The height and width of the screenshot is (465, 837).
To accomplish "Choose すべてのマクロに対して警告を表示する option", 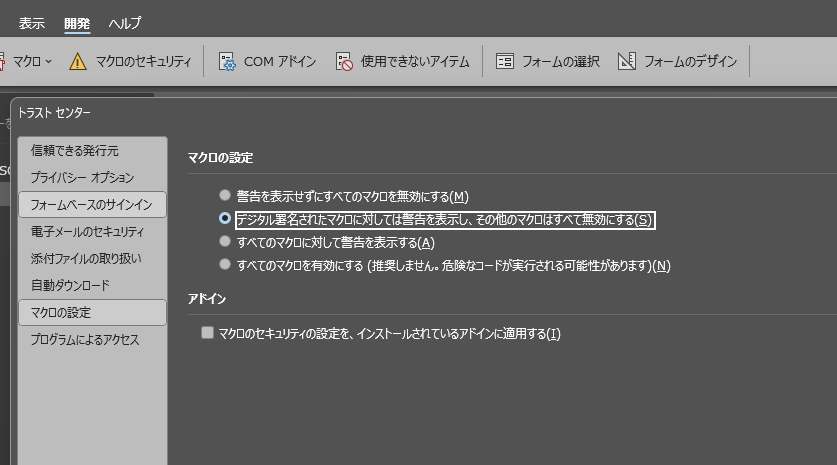I will coord(225,242).
